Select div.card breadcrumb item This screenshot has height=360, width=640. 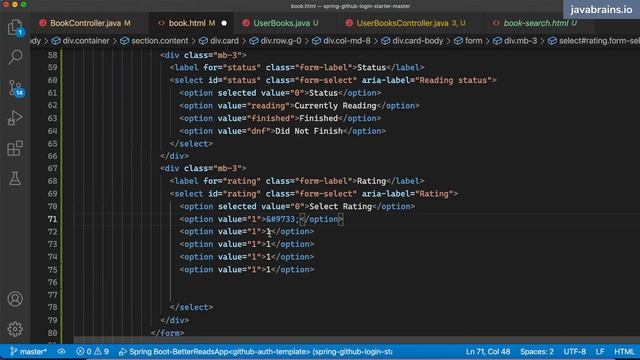pyautogui.click(x=219, y=41)
